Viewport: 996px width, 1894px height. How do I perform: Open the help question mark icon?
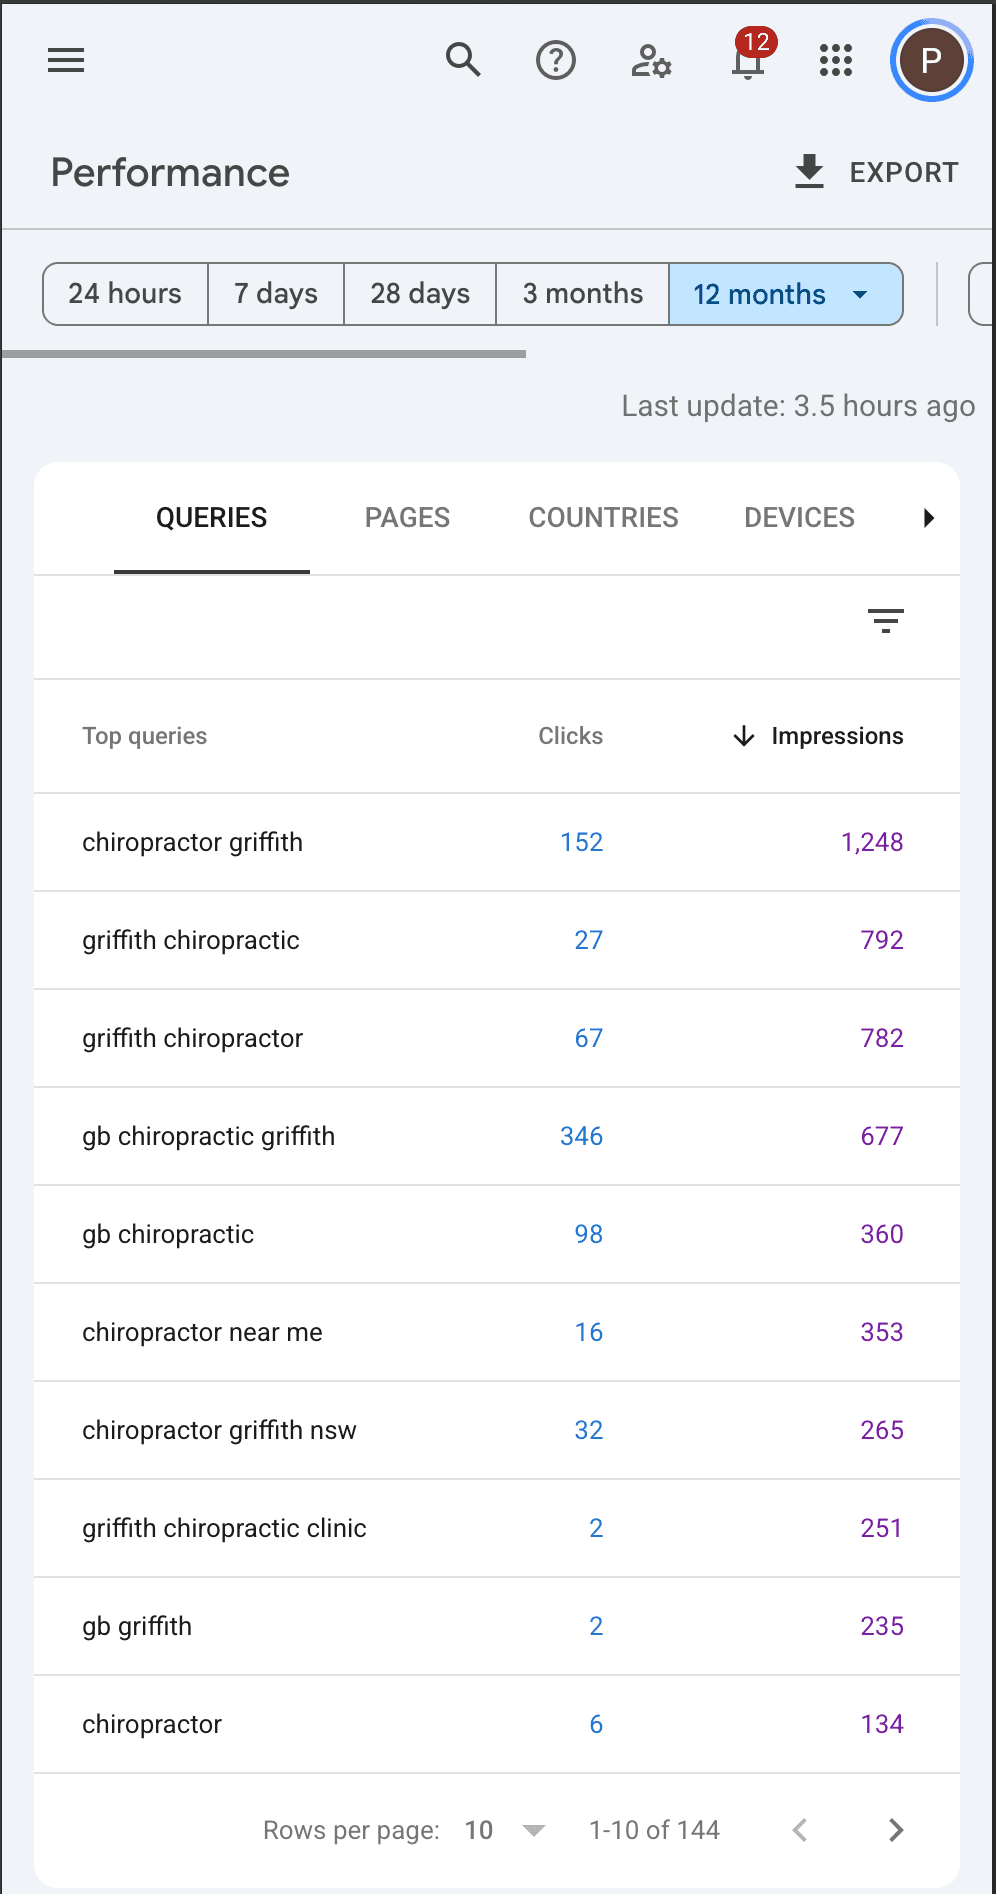coord(556,60)
